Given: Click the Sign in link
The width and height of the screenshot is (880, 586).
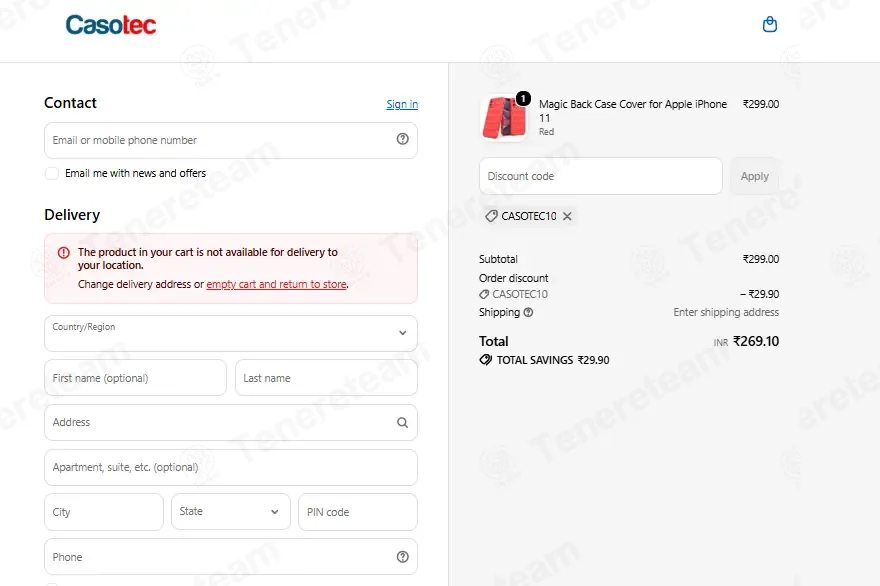Looking at the screenshot, I should tap(402, 104).
